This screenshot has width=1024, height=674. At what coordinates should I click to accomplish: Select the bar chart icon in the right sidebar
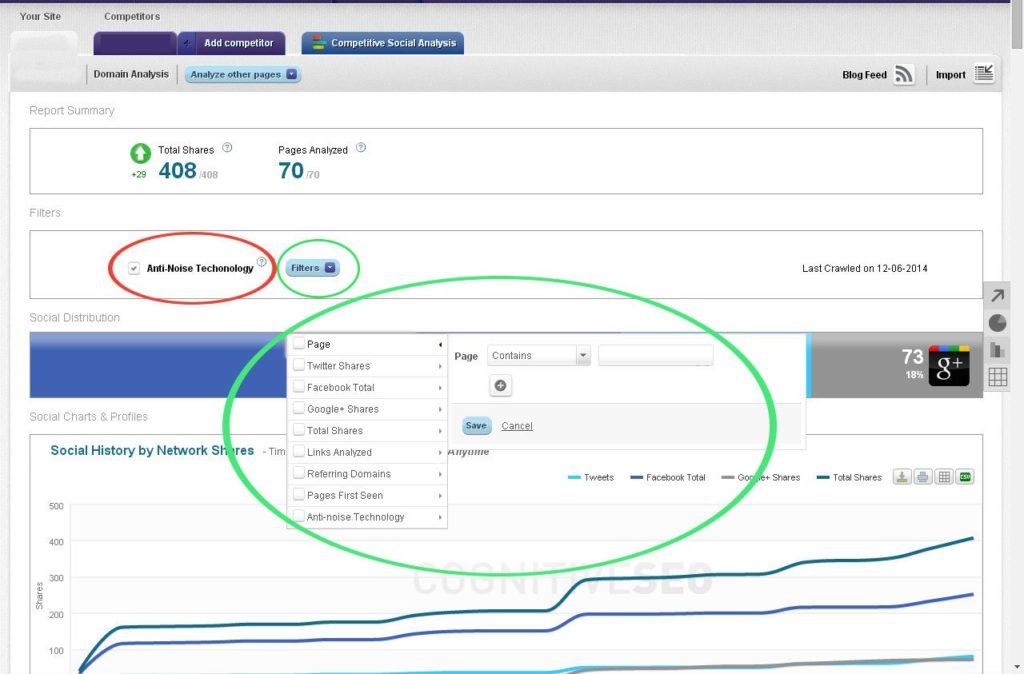tap(997, 350)
